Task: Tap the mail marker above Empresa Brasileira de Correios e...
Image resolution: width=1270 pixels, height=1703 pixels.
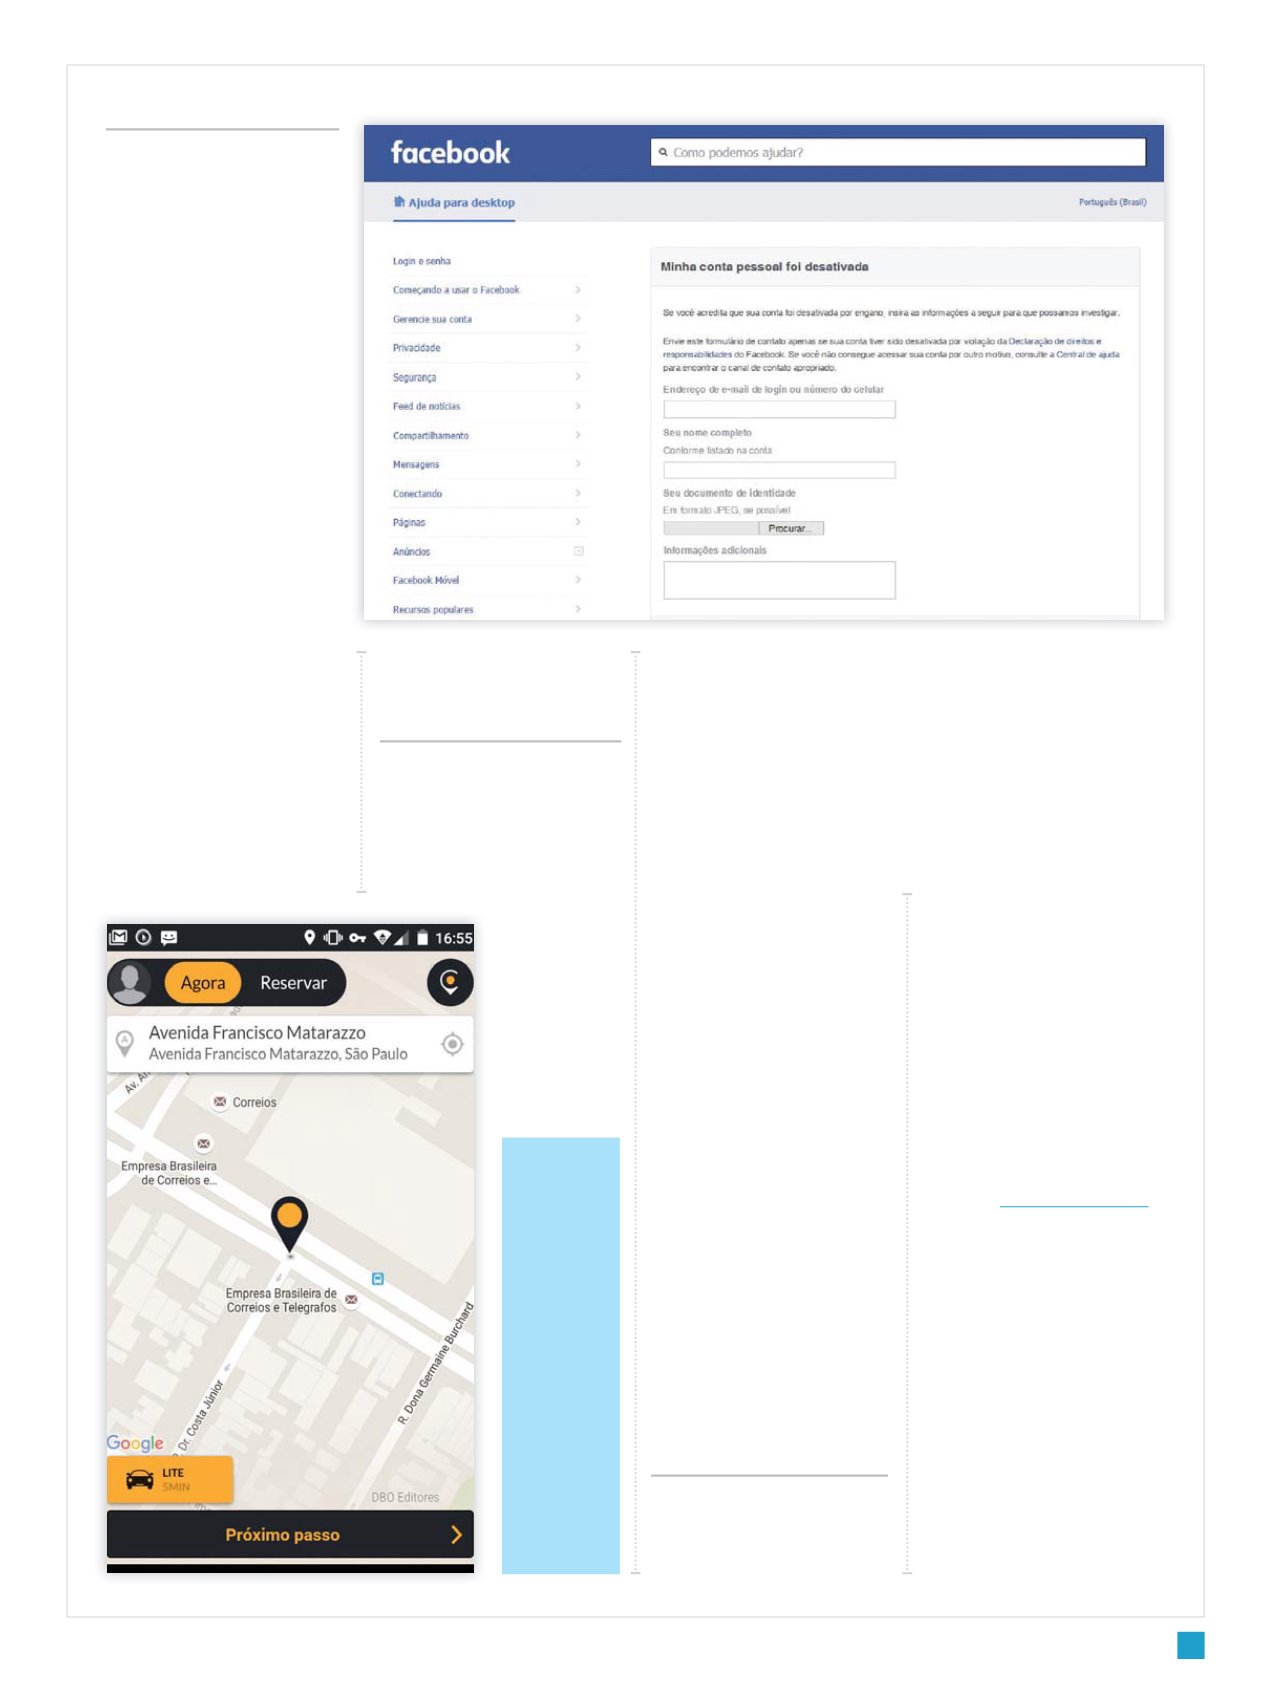Action: 204,1143
